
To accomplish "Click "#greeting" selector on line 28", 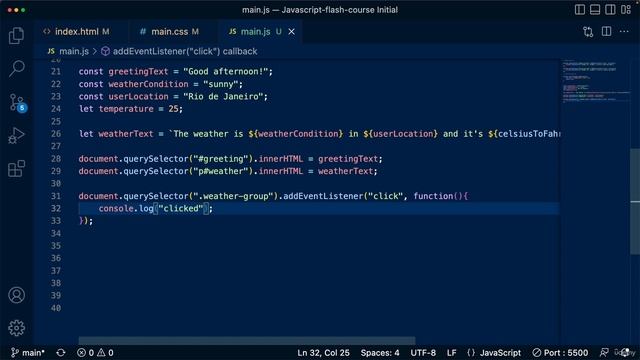I will [220, 159].
